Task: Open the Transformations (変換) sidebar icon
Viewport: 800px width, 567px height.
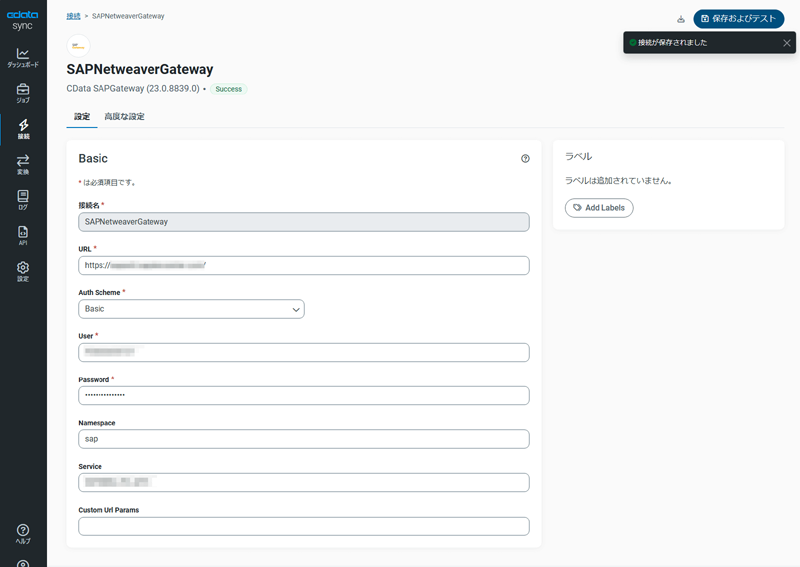Action: pos(23,164)
